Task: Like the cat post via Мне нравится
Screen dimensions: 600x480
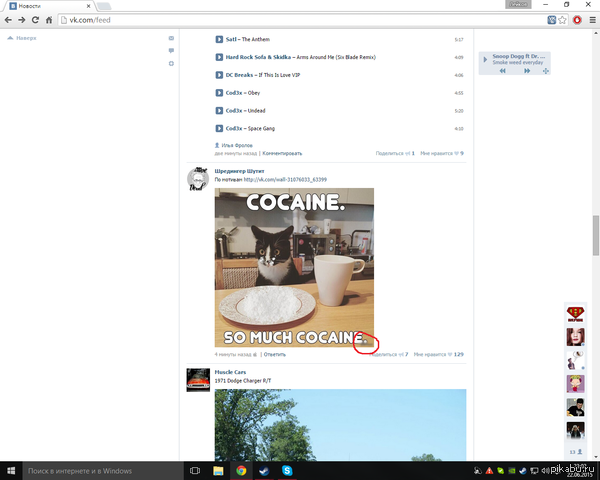Action: point(435,354)
